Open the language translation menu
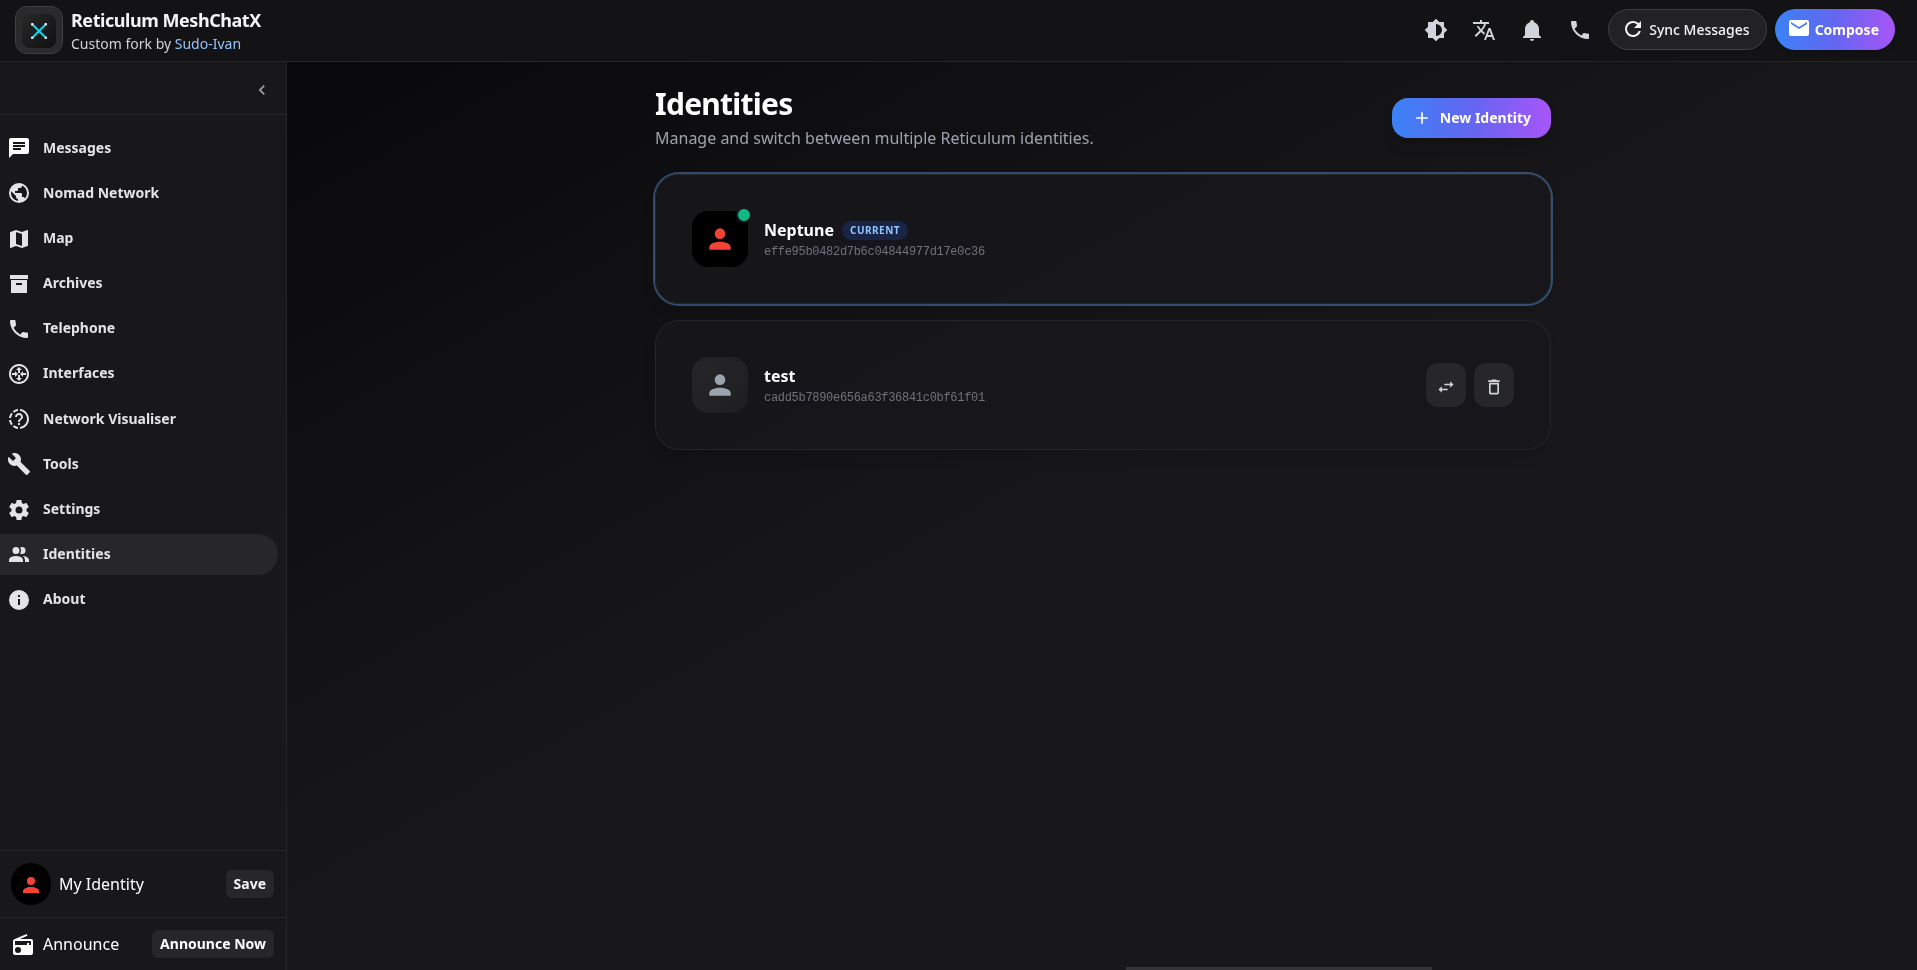Image resolution: width=1917 pixels, height=970 pixels. [1483, 30]
